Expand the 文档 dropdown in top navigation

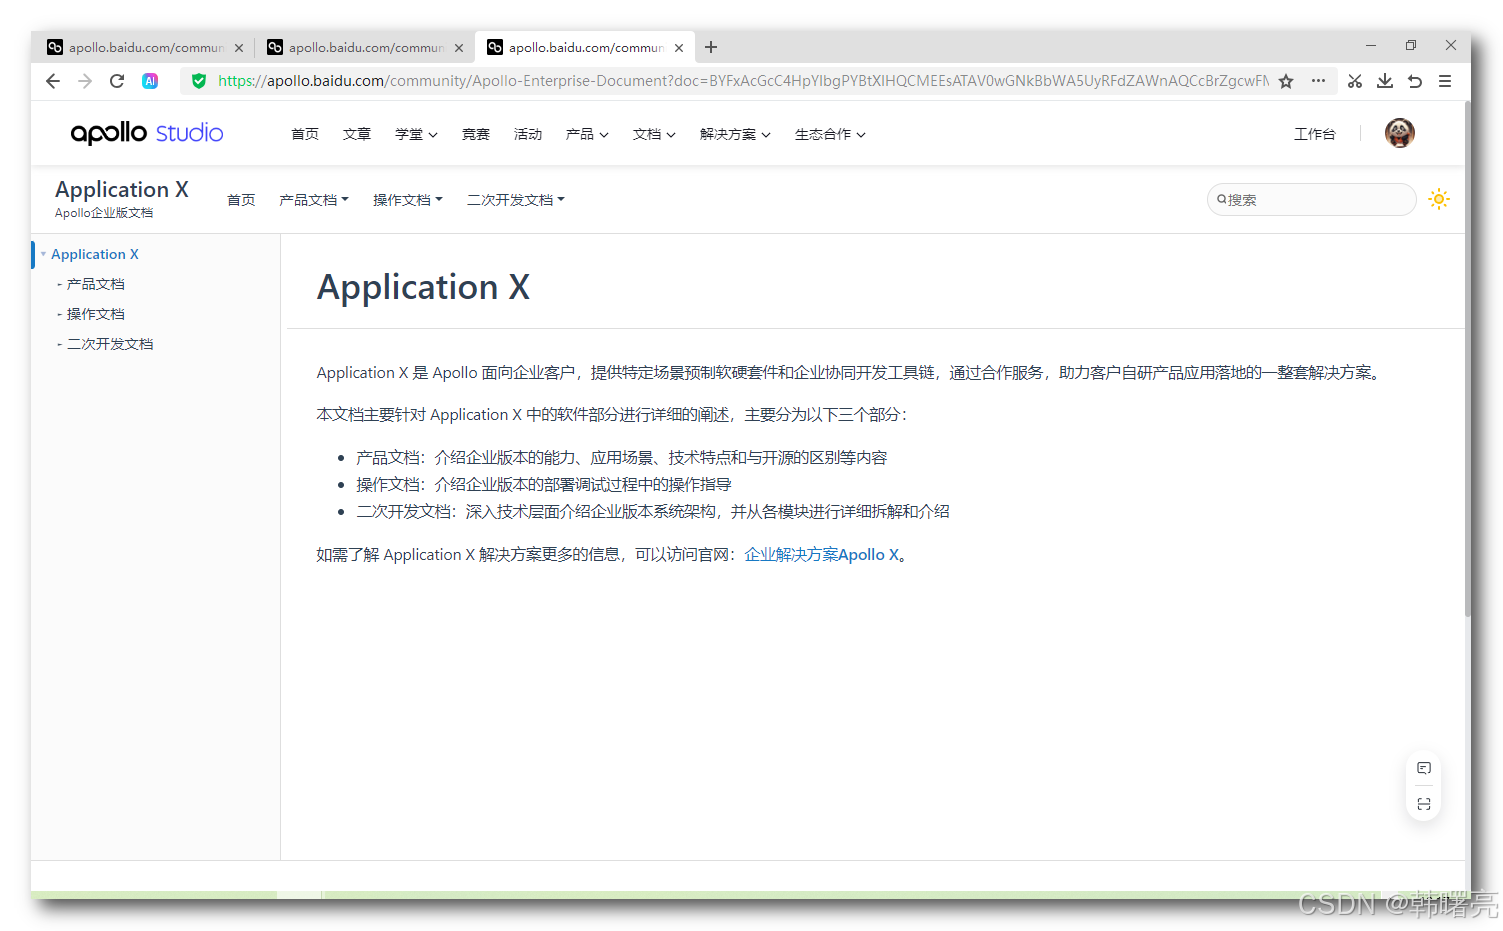tap(654, 134)
